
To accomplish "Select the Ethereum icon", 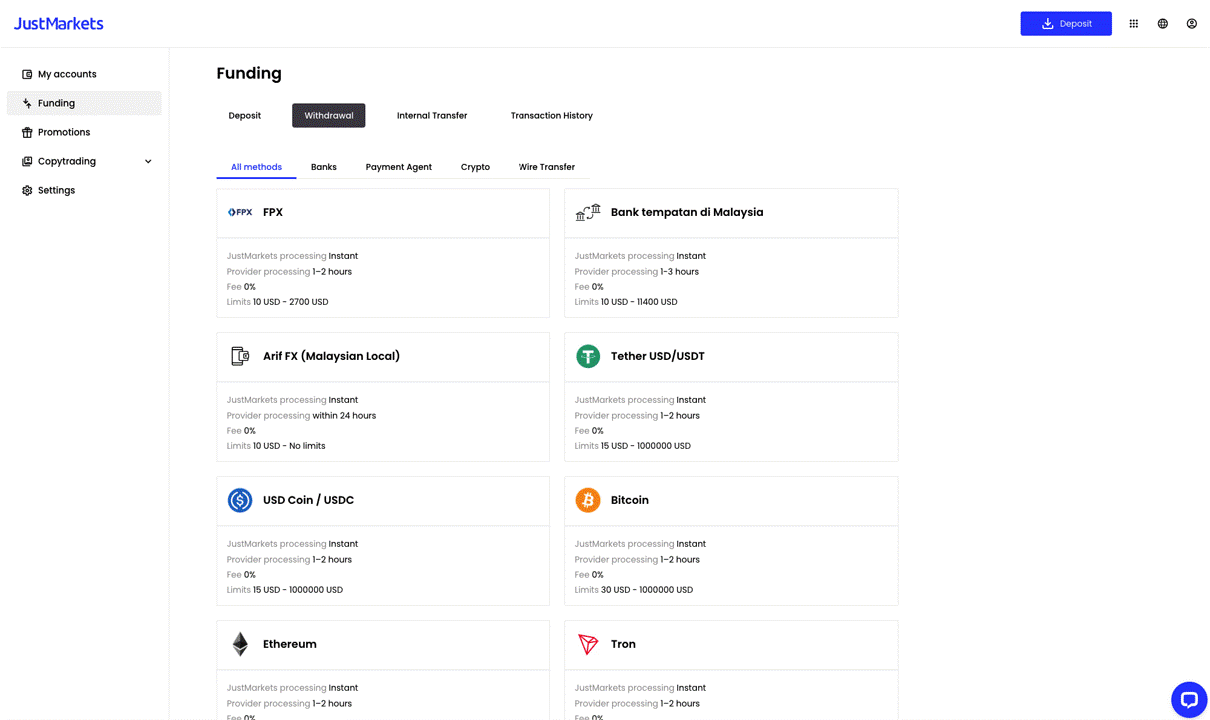I will 240,644.
